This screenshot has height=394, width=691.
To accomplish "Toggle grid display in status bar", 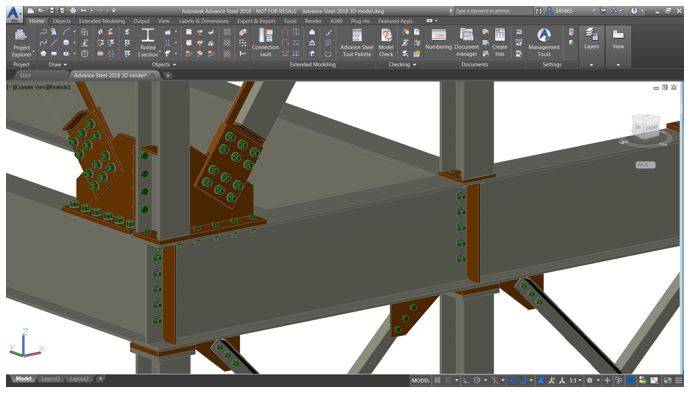I will coord(437,380).
